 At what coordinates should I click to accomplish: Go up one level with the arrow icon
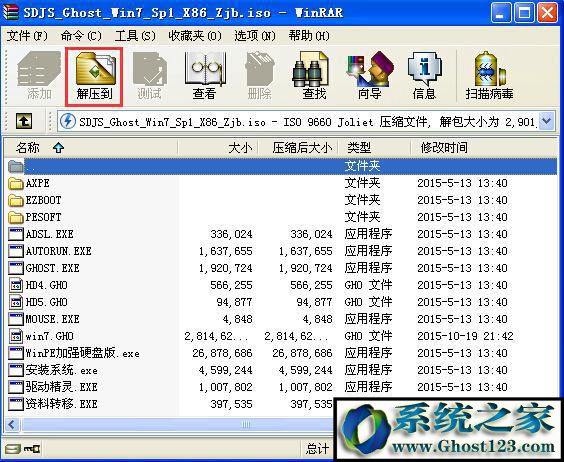tap(24, 121)
